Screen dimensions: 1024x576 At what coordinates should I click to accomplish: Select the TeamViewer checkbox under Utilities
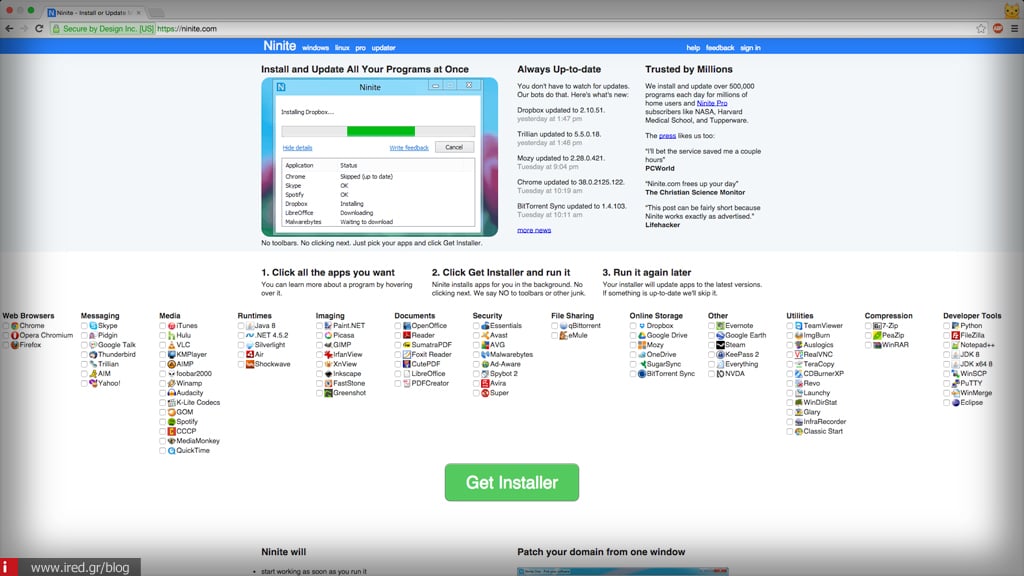[x=790, y=326]
